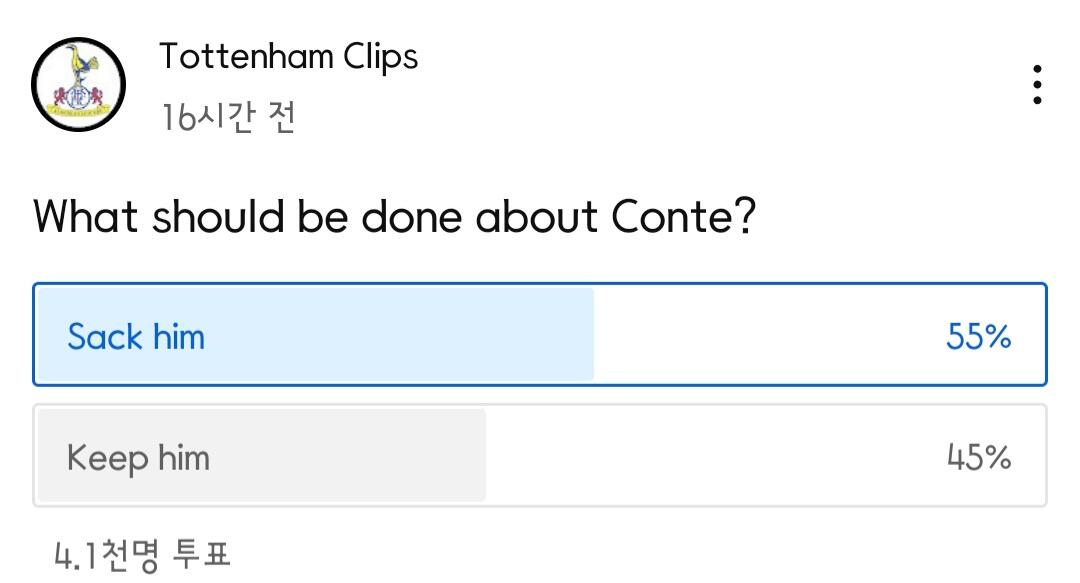Select the "Sack him" poll option
The width and height of the screenshot is (1080, 583).
click(x=540, y=335)
